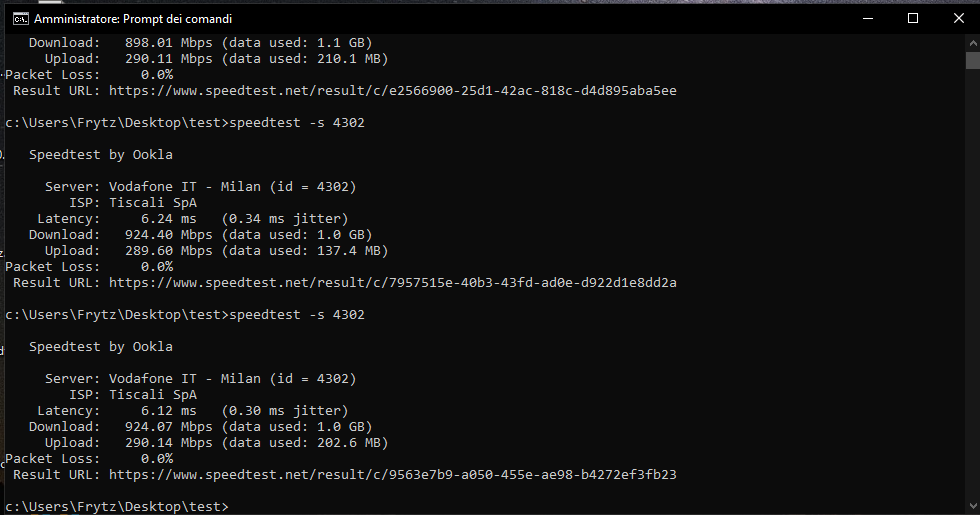
Task: Click the result URL ending in d922d1e8dd2a
Action: [392, 282]
